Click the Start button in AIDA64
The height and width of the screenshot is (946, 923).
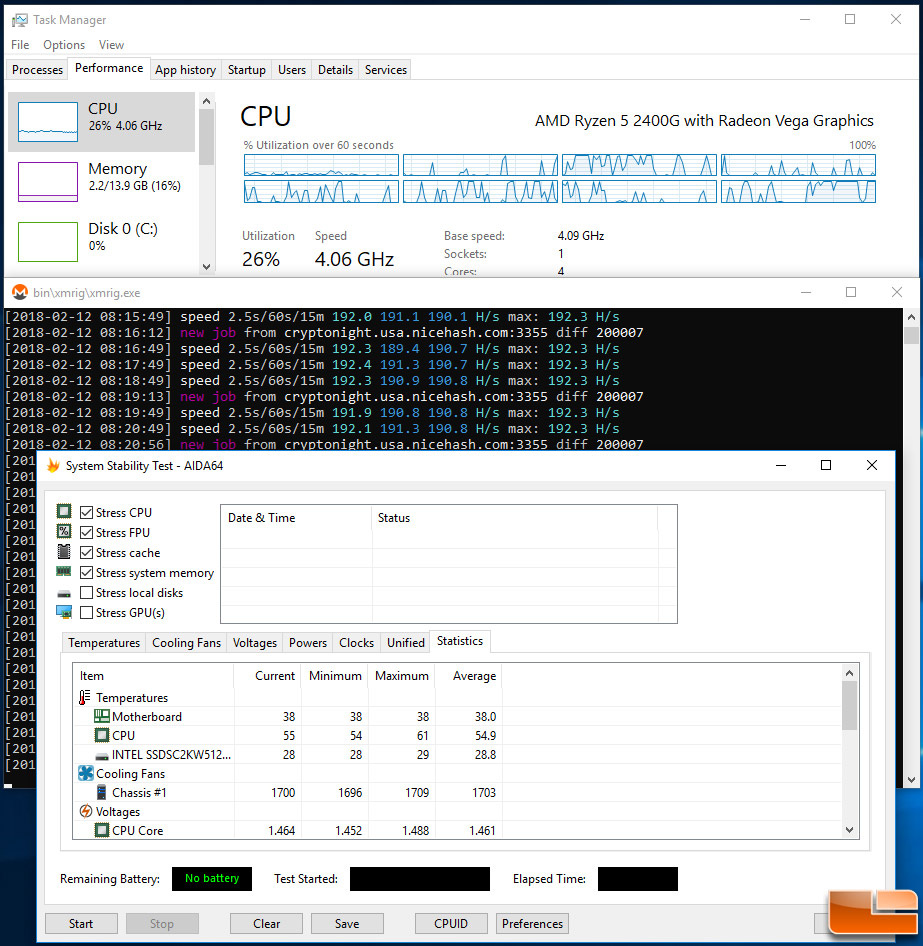point(81,924)
